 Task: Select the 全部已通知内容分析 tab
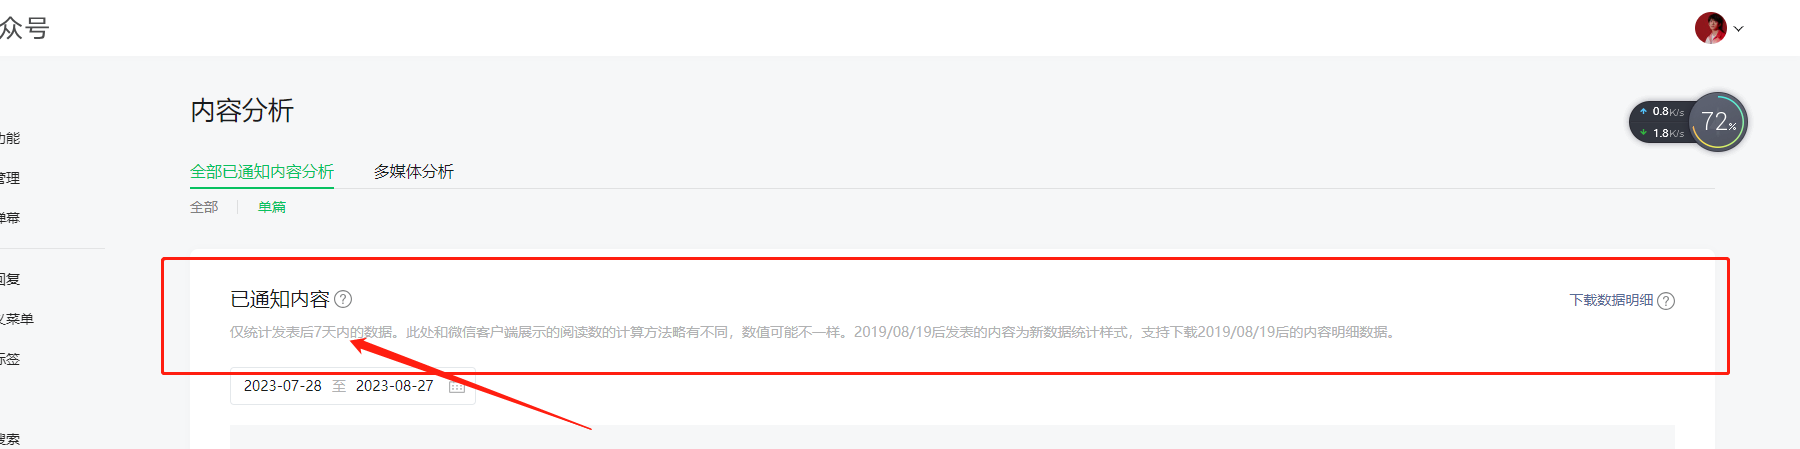tap(262, 172)
